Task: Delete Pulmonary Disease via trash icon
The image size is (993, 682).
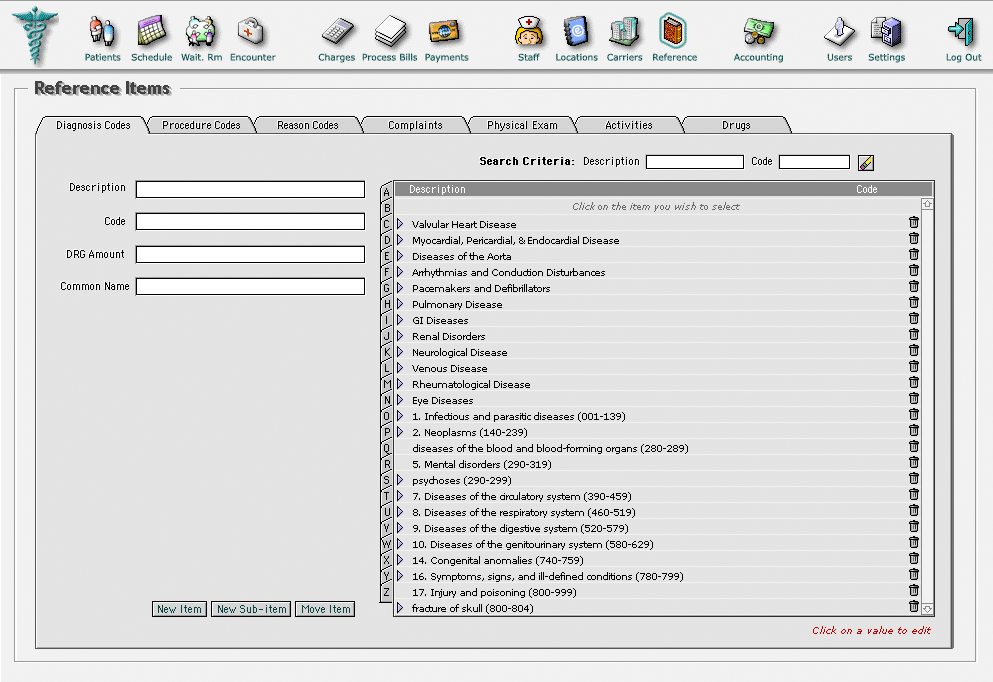Action: point(914,302)
